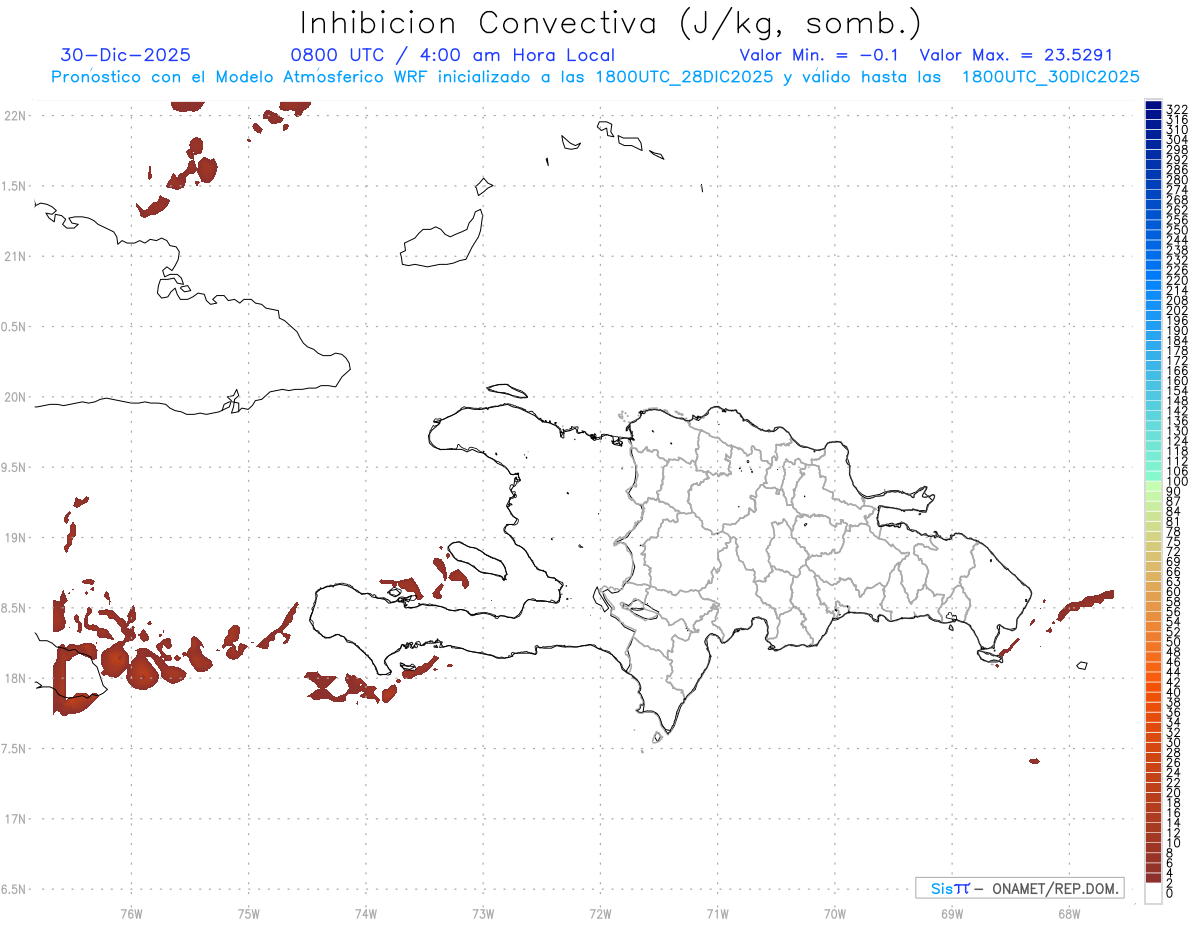Click the '71W' longitude label
1200x927 pixels.
(x=717, y=913)
